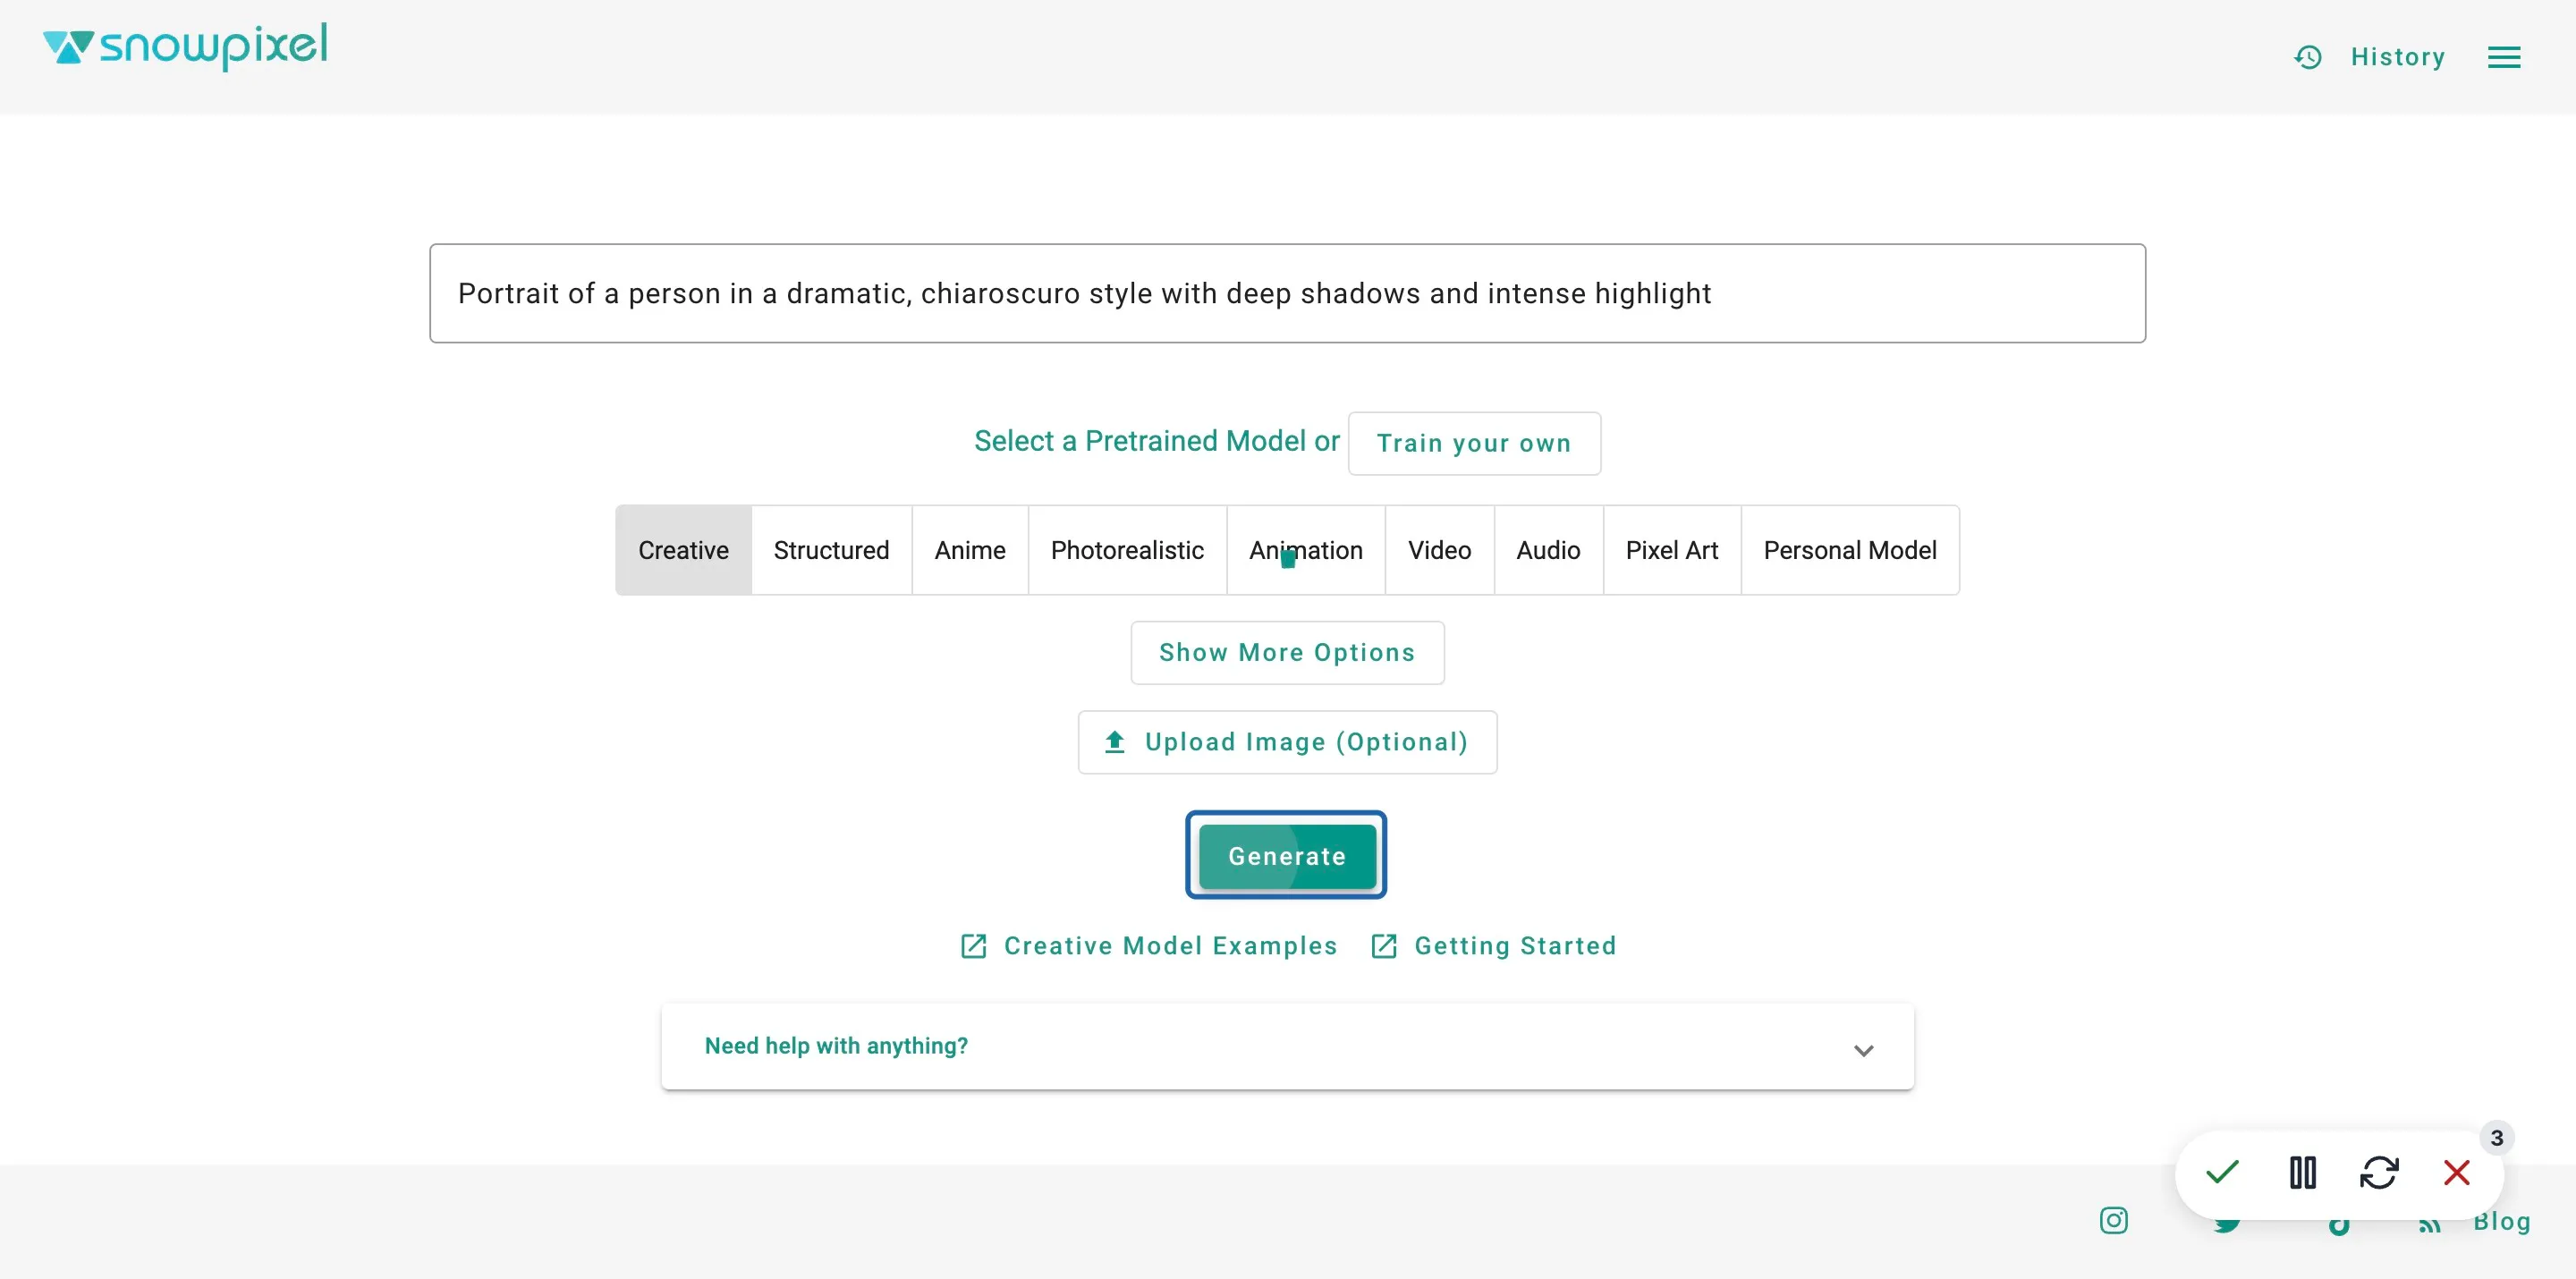Select the Anime model
2576x1279 pixels.
point(969,550)
